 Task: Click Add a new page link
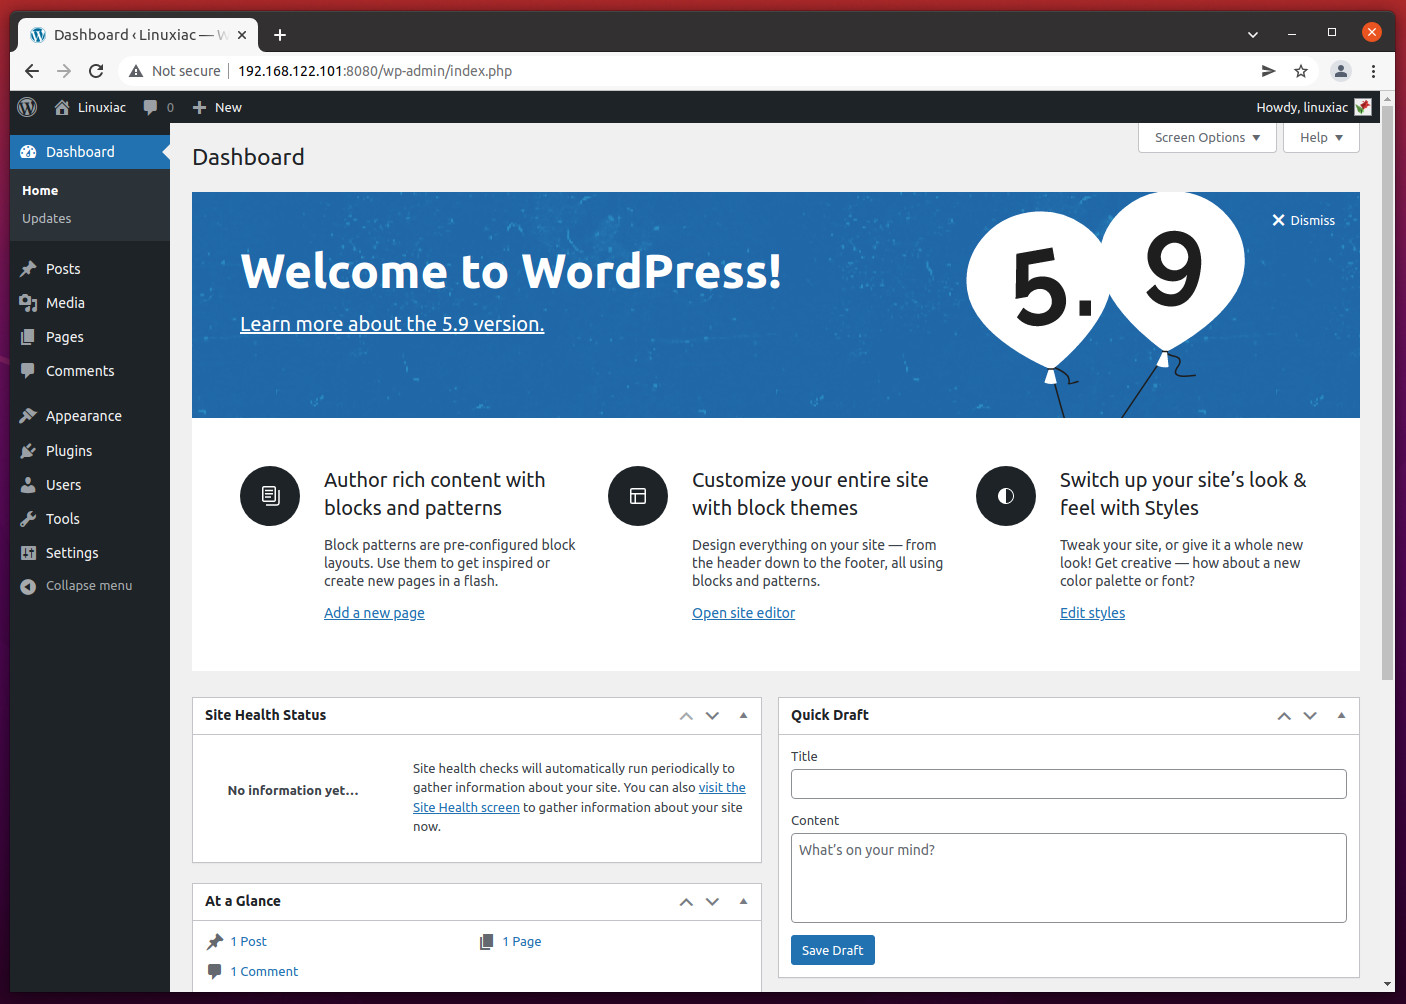tap(374, 613)
